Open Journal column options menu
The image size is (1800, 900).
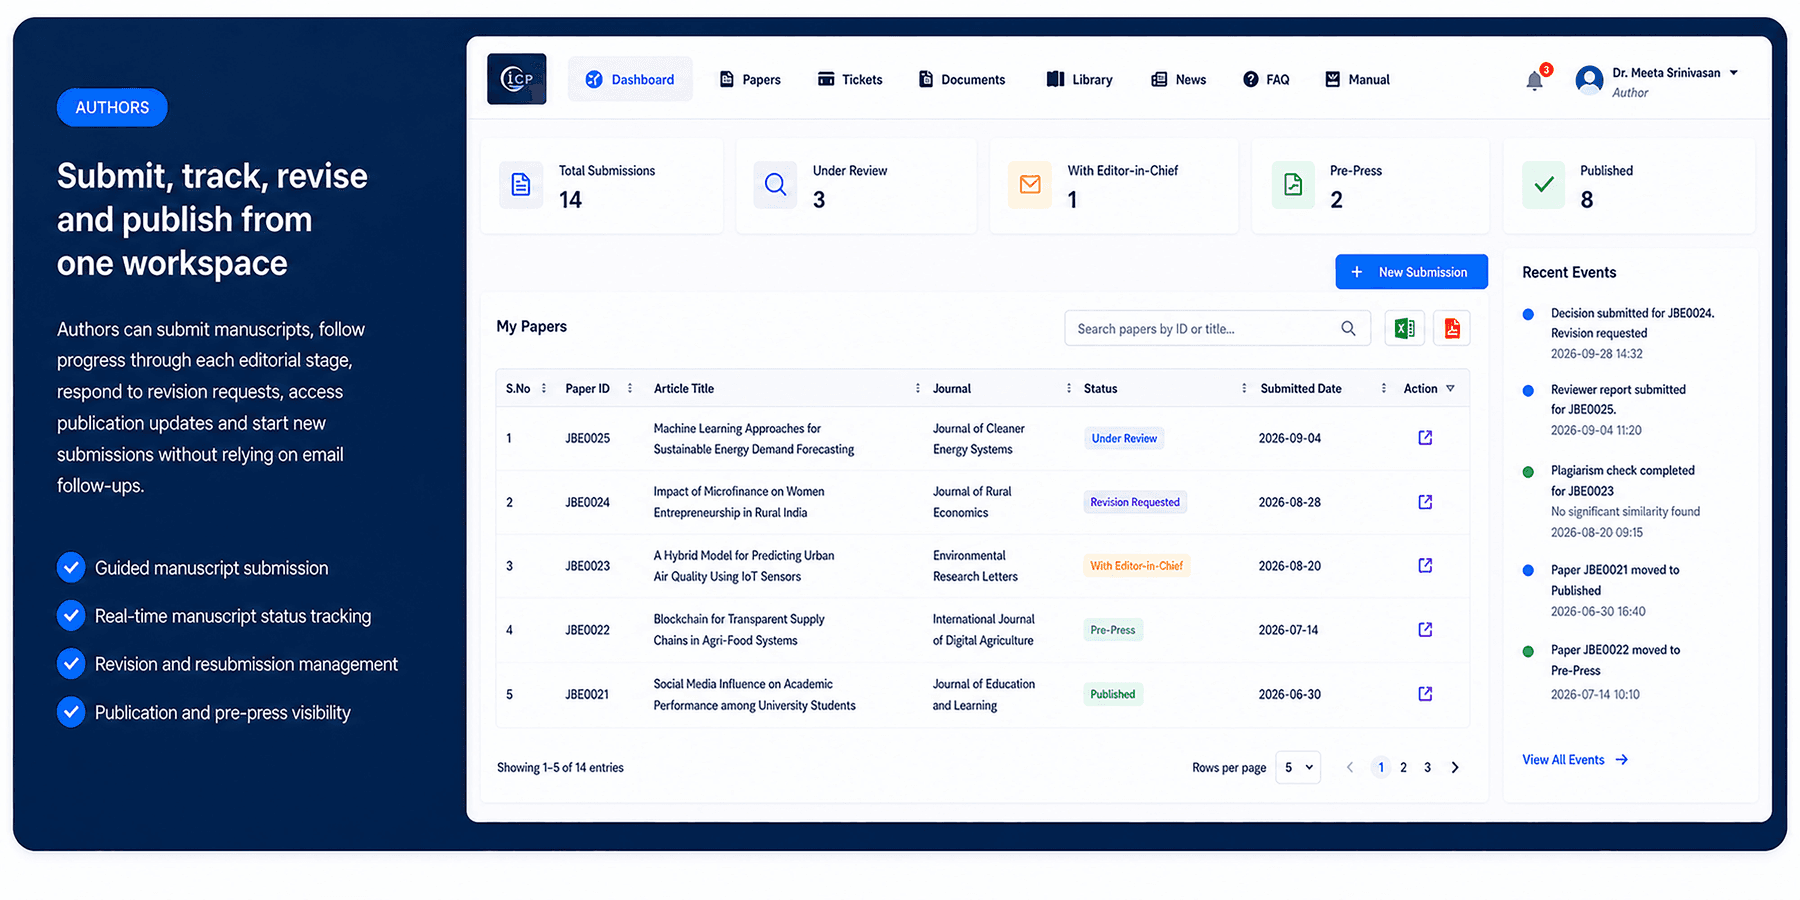click(x=1069, y=389)
